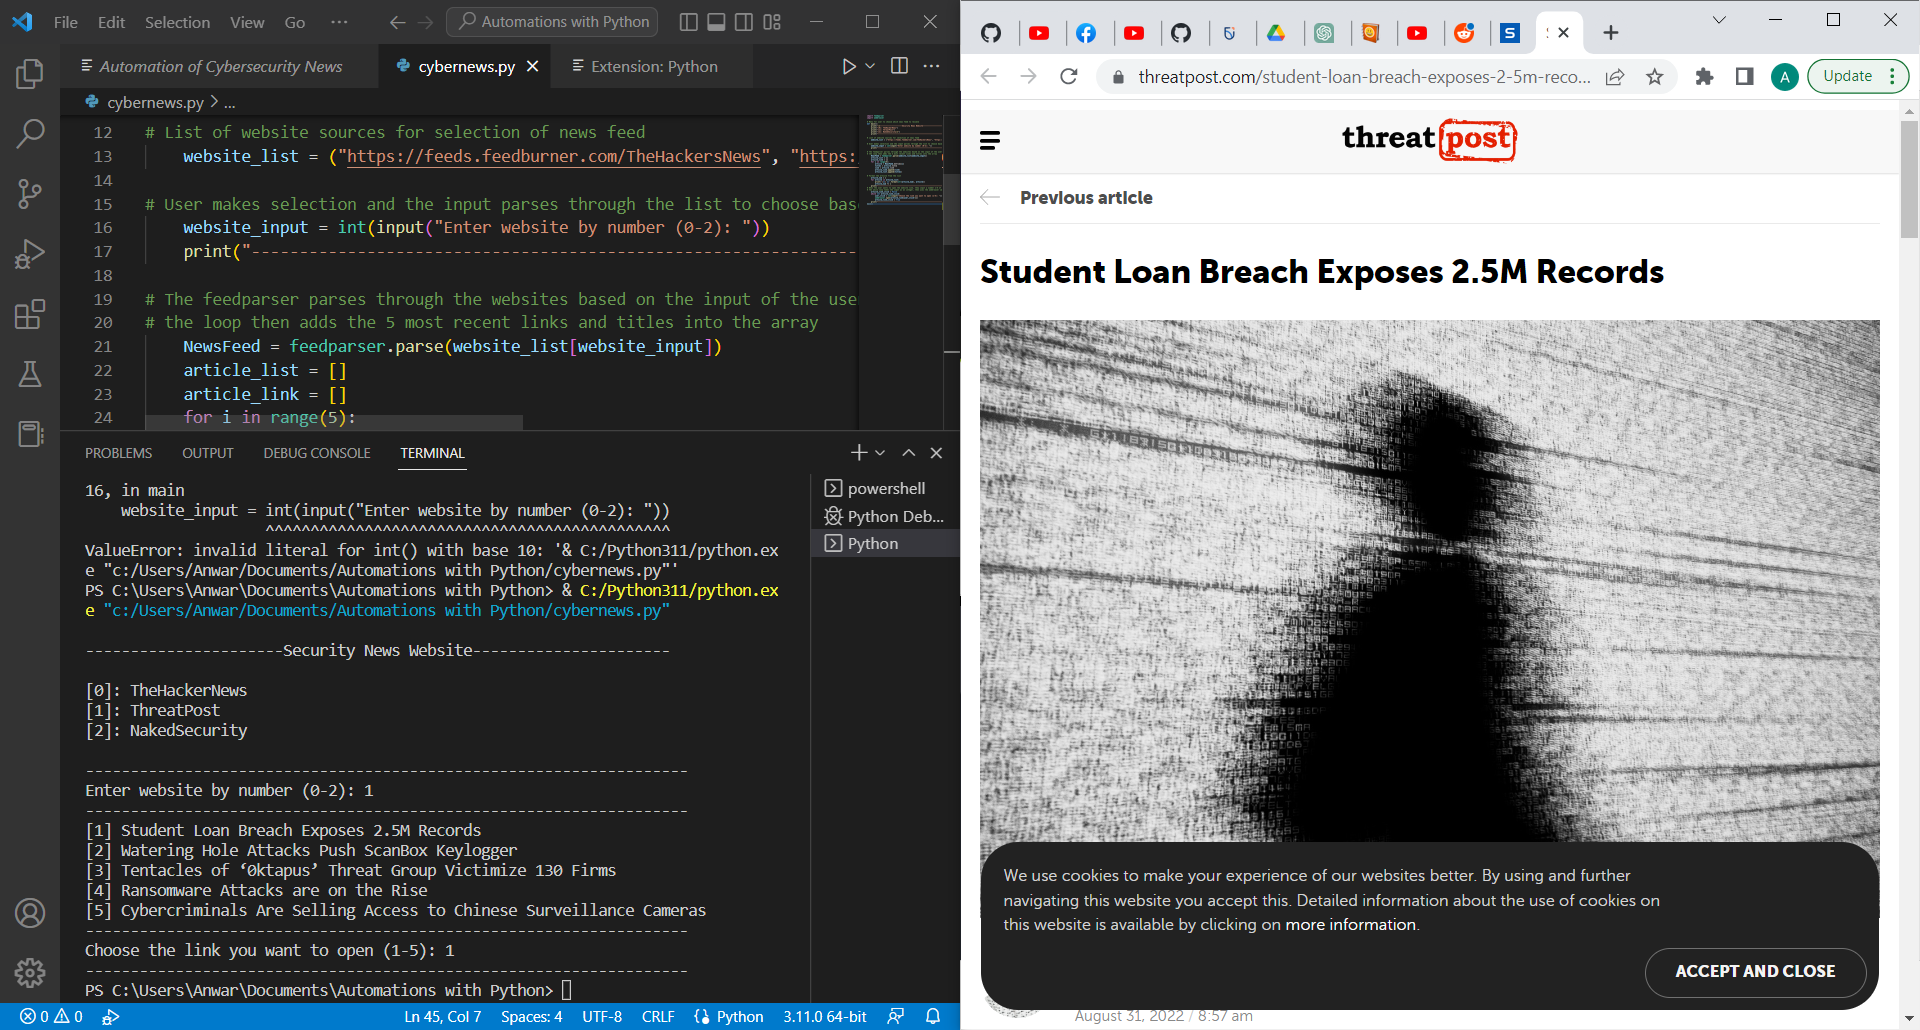Close the bottom terminal panel
Viewport: 1920px width, 1030px height.
coord(936,453)
